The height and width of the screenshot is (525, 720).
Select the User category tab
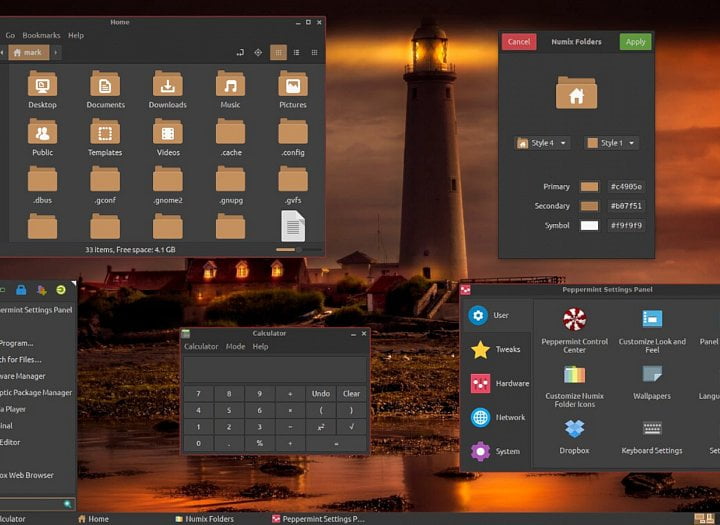coord(497,316)
